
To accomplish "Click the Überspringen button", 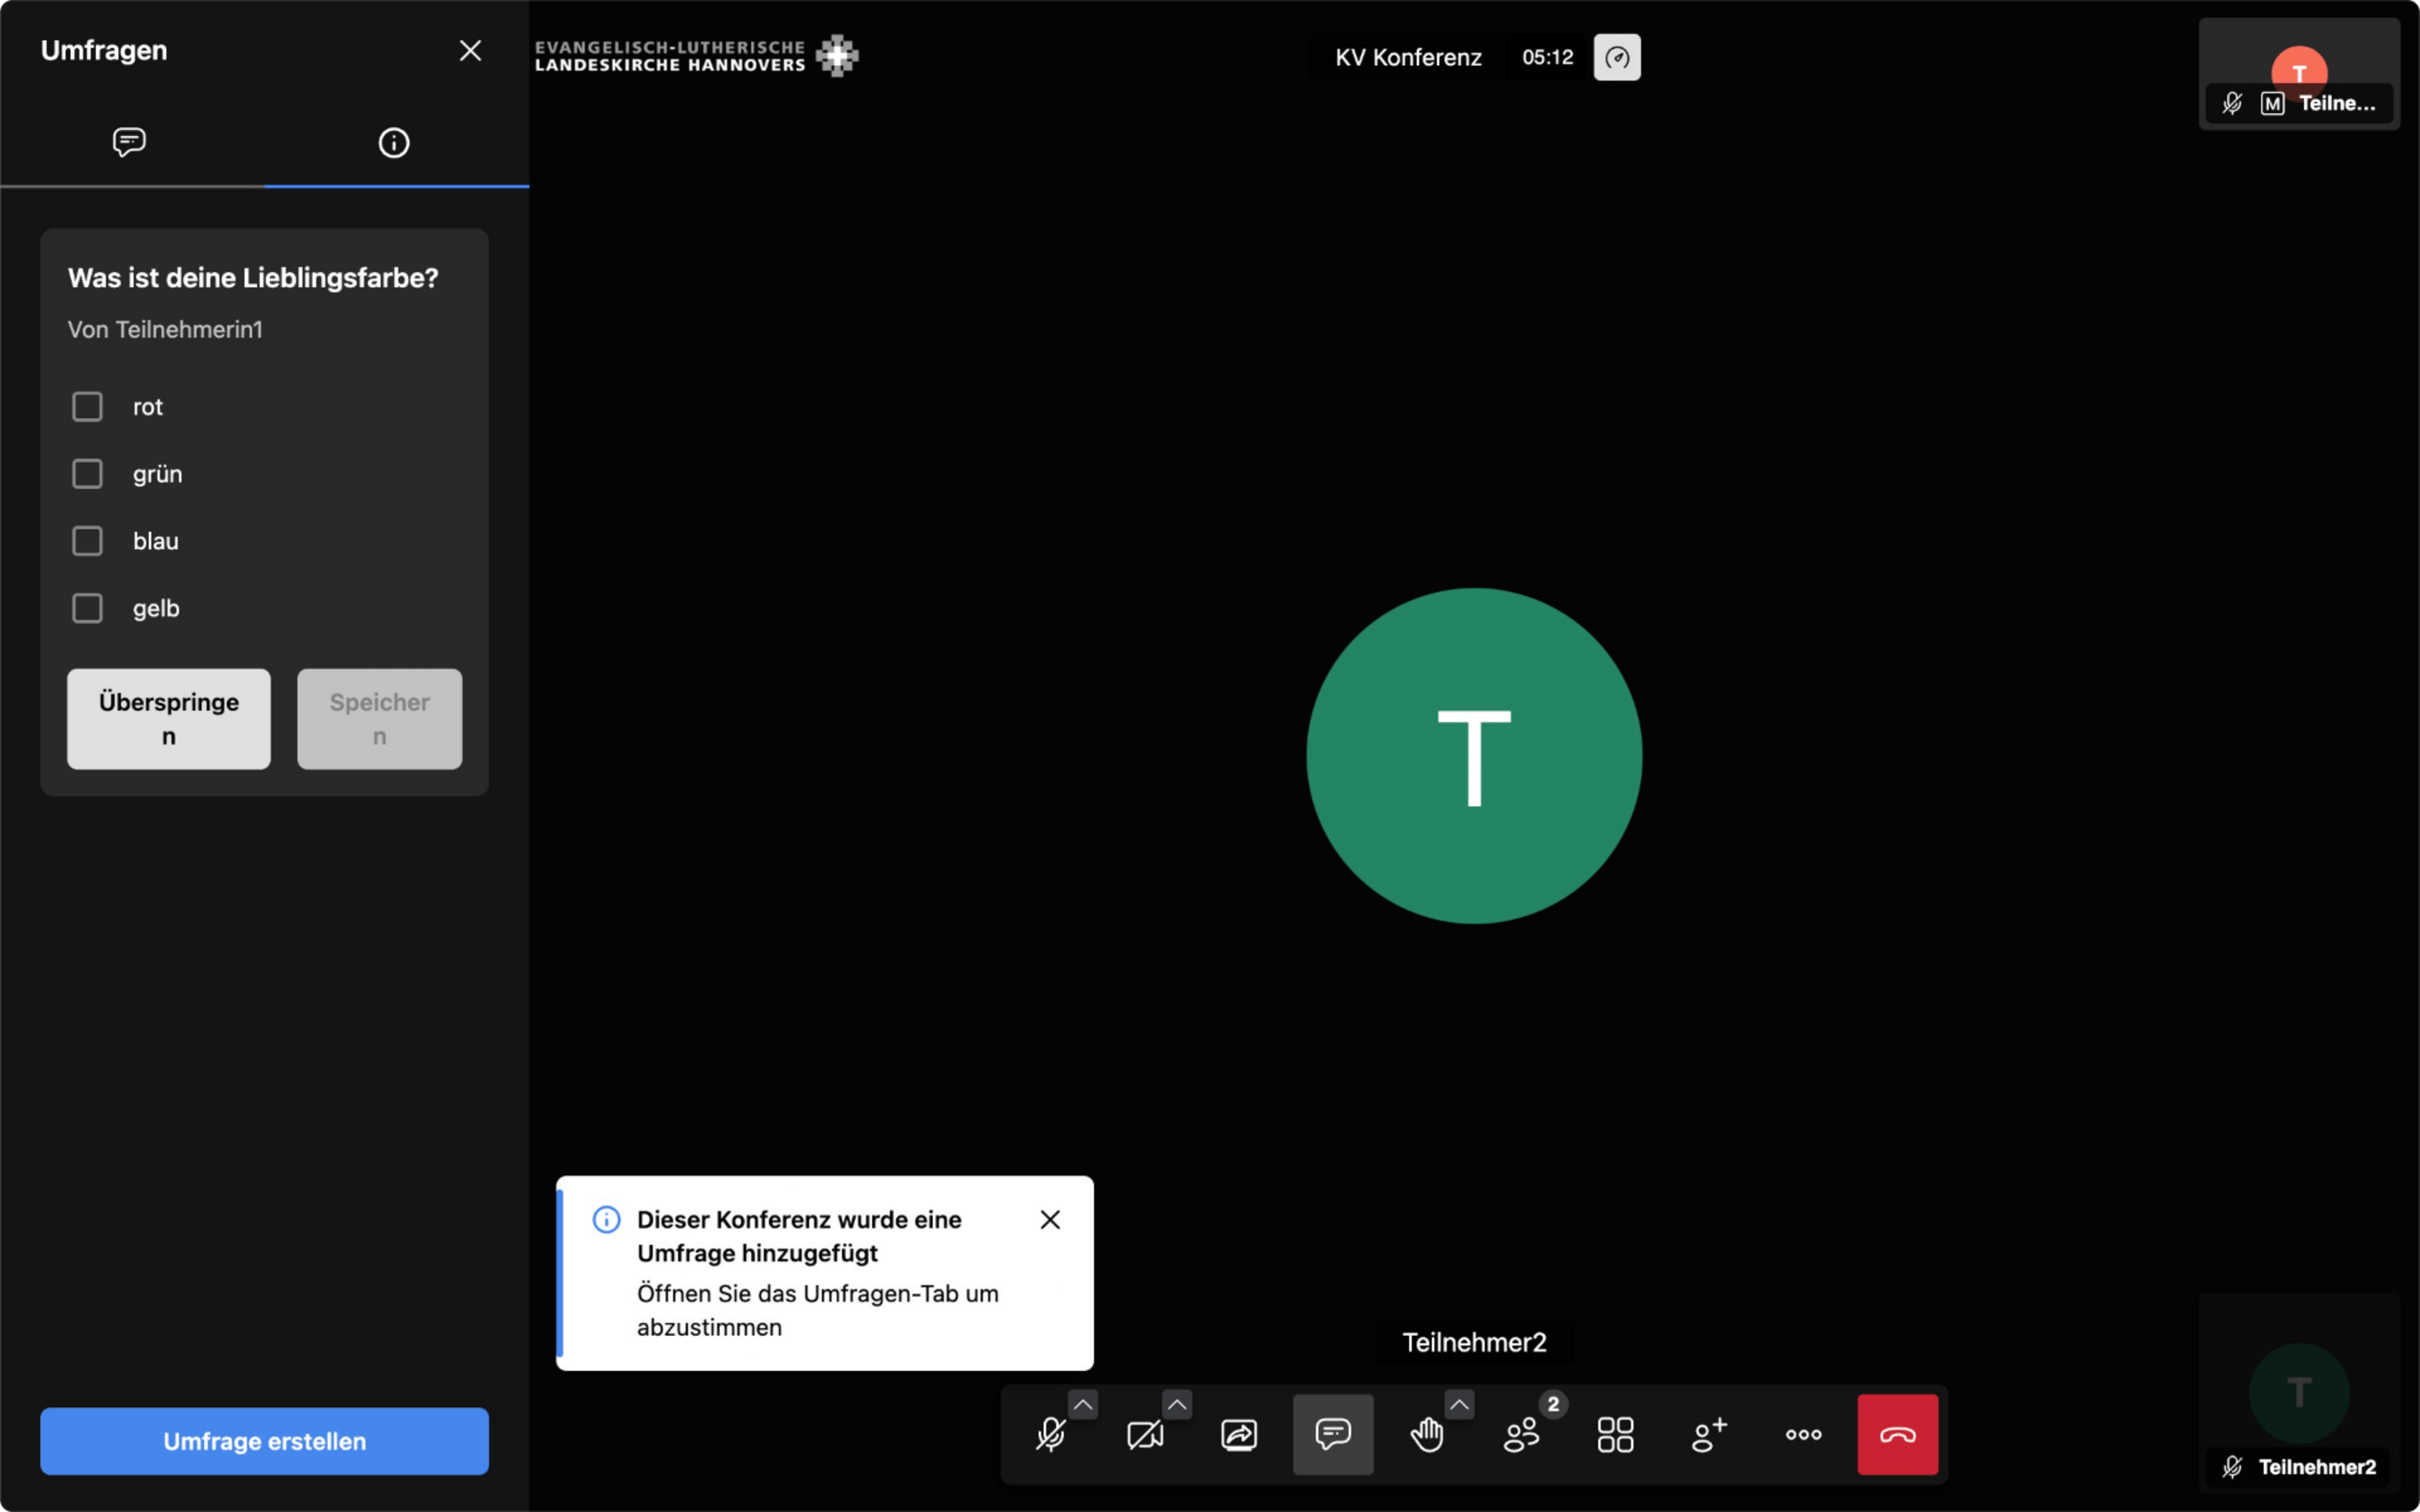I will point(169,719).
